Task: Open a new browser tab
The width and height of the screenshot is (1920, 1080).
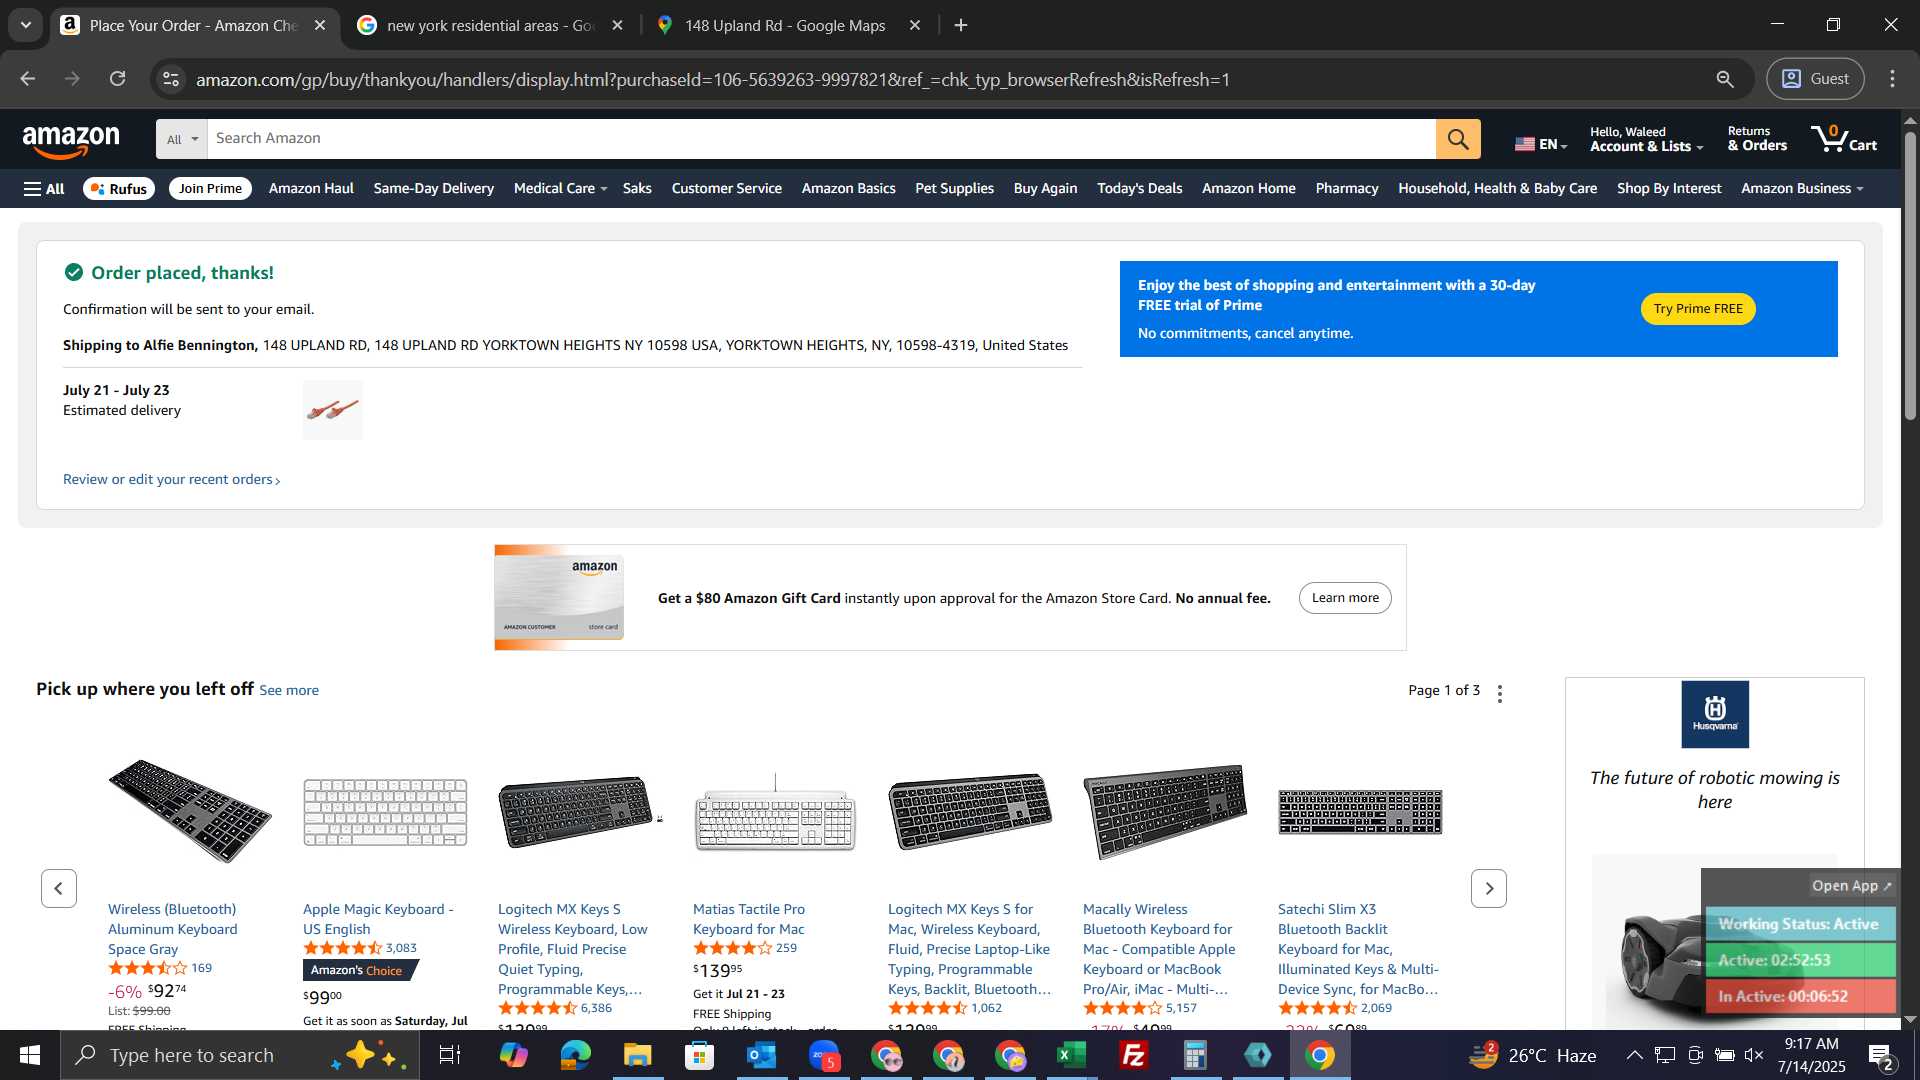Action: pyautogui.click(x=961, y=25)
